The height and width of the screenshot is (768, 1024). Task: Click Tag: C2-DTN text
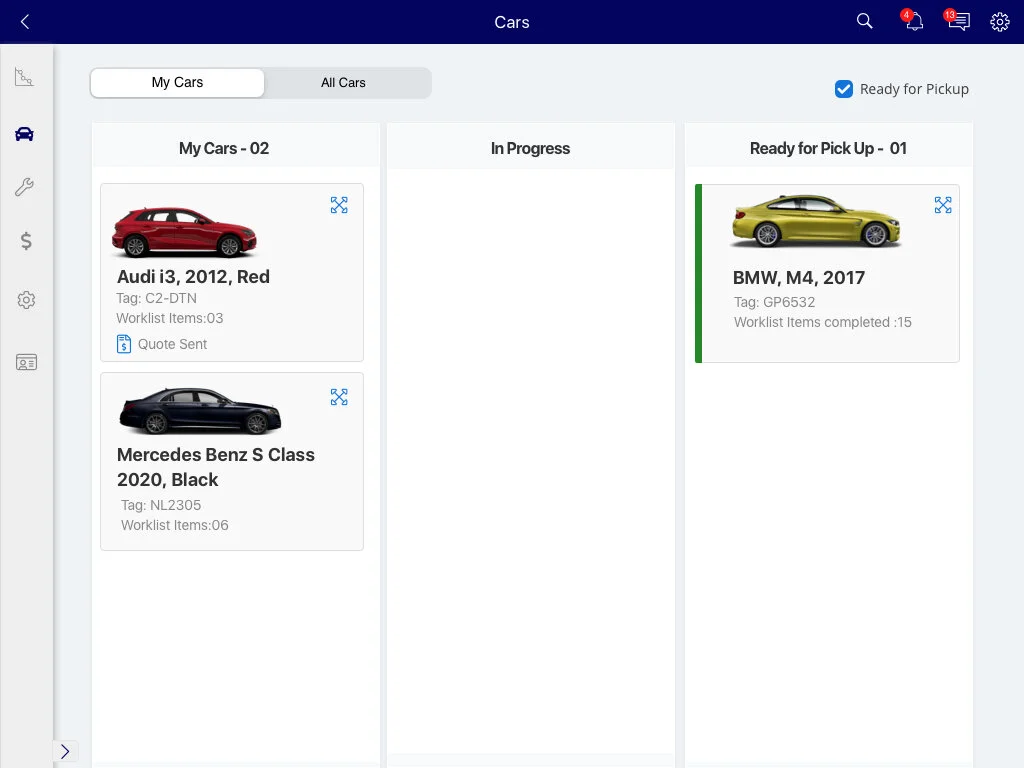pos(156,298)
